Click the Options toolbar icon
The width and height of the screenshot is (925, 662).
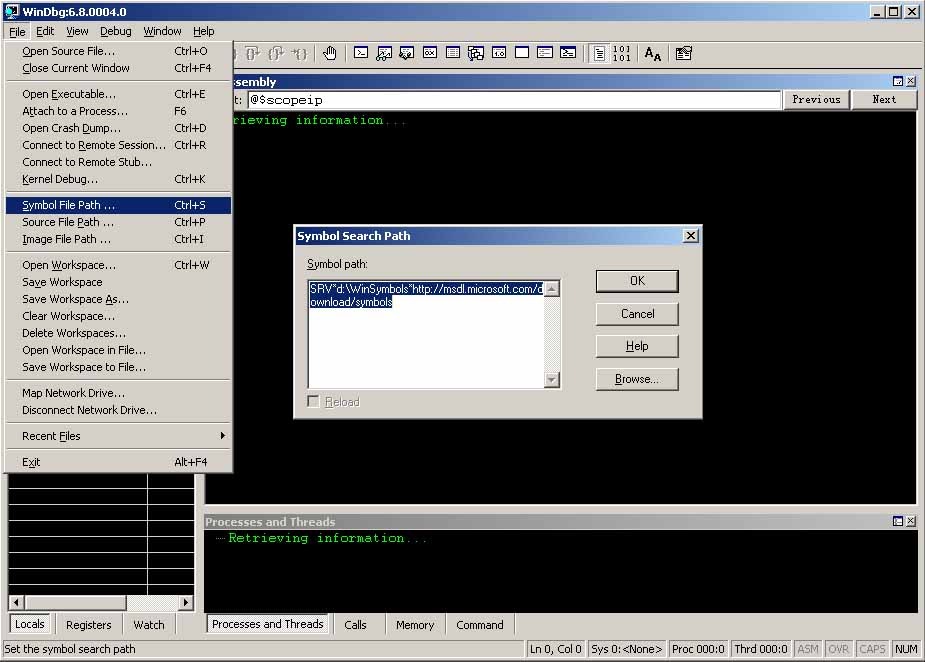[x=684, y=54]
